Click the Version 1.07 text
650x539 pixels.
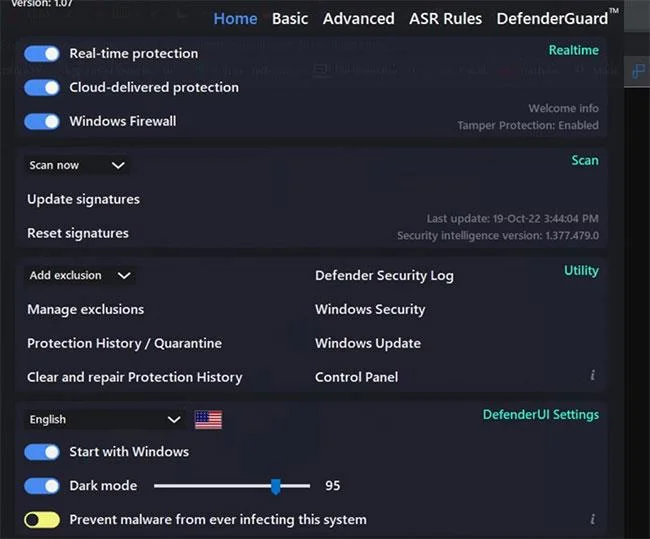point(42,4)
